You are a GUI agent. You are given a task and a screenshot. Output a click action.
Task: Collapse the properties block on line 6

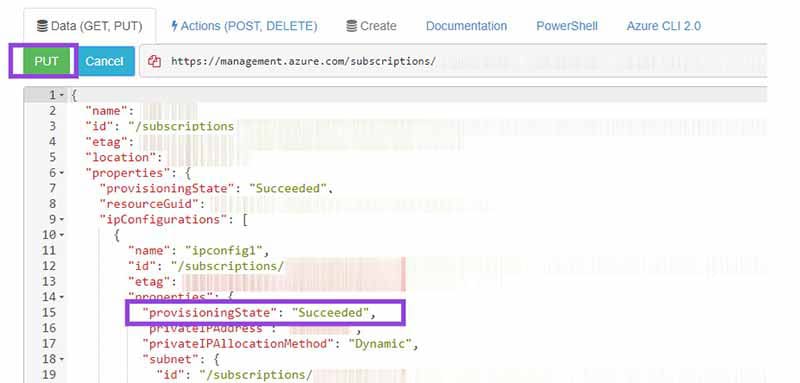pyautogui.click(x=62, y=173)
